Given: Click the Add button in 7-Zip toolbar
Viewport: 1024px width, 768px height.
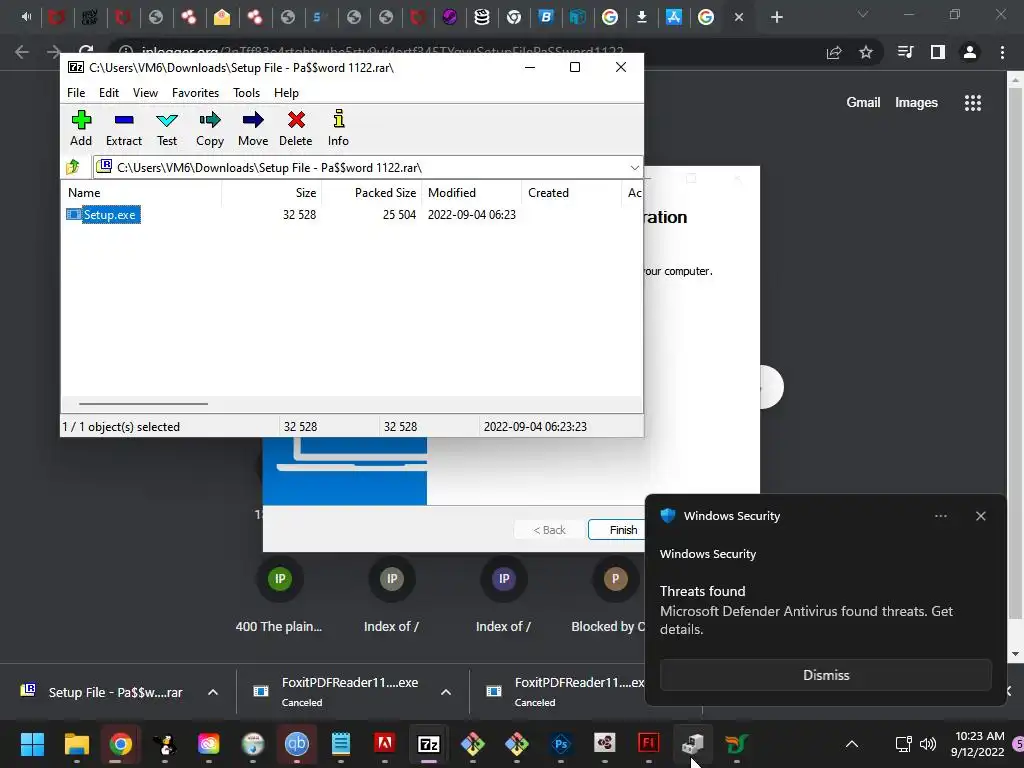Looking at the screenshot, I should tap(81, 129).
